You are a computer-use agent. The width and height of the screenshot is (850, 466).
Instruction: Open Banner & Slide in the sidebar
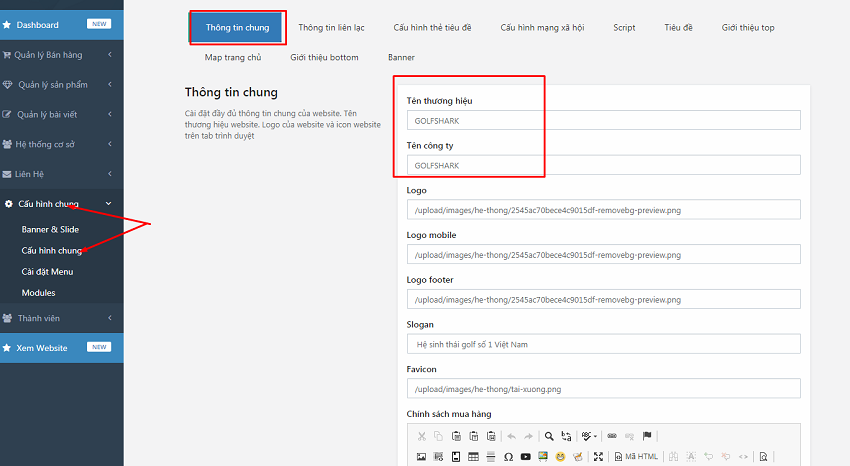(x=50, y=229)
